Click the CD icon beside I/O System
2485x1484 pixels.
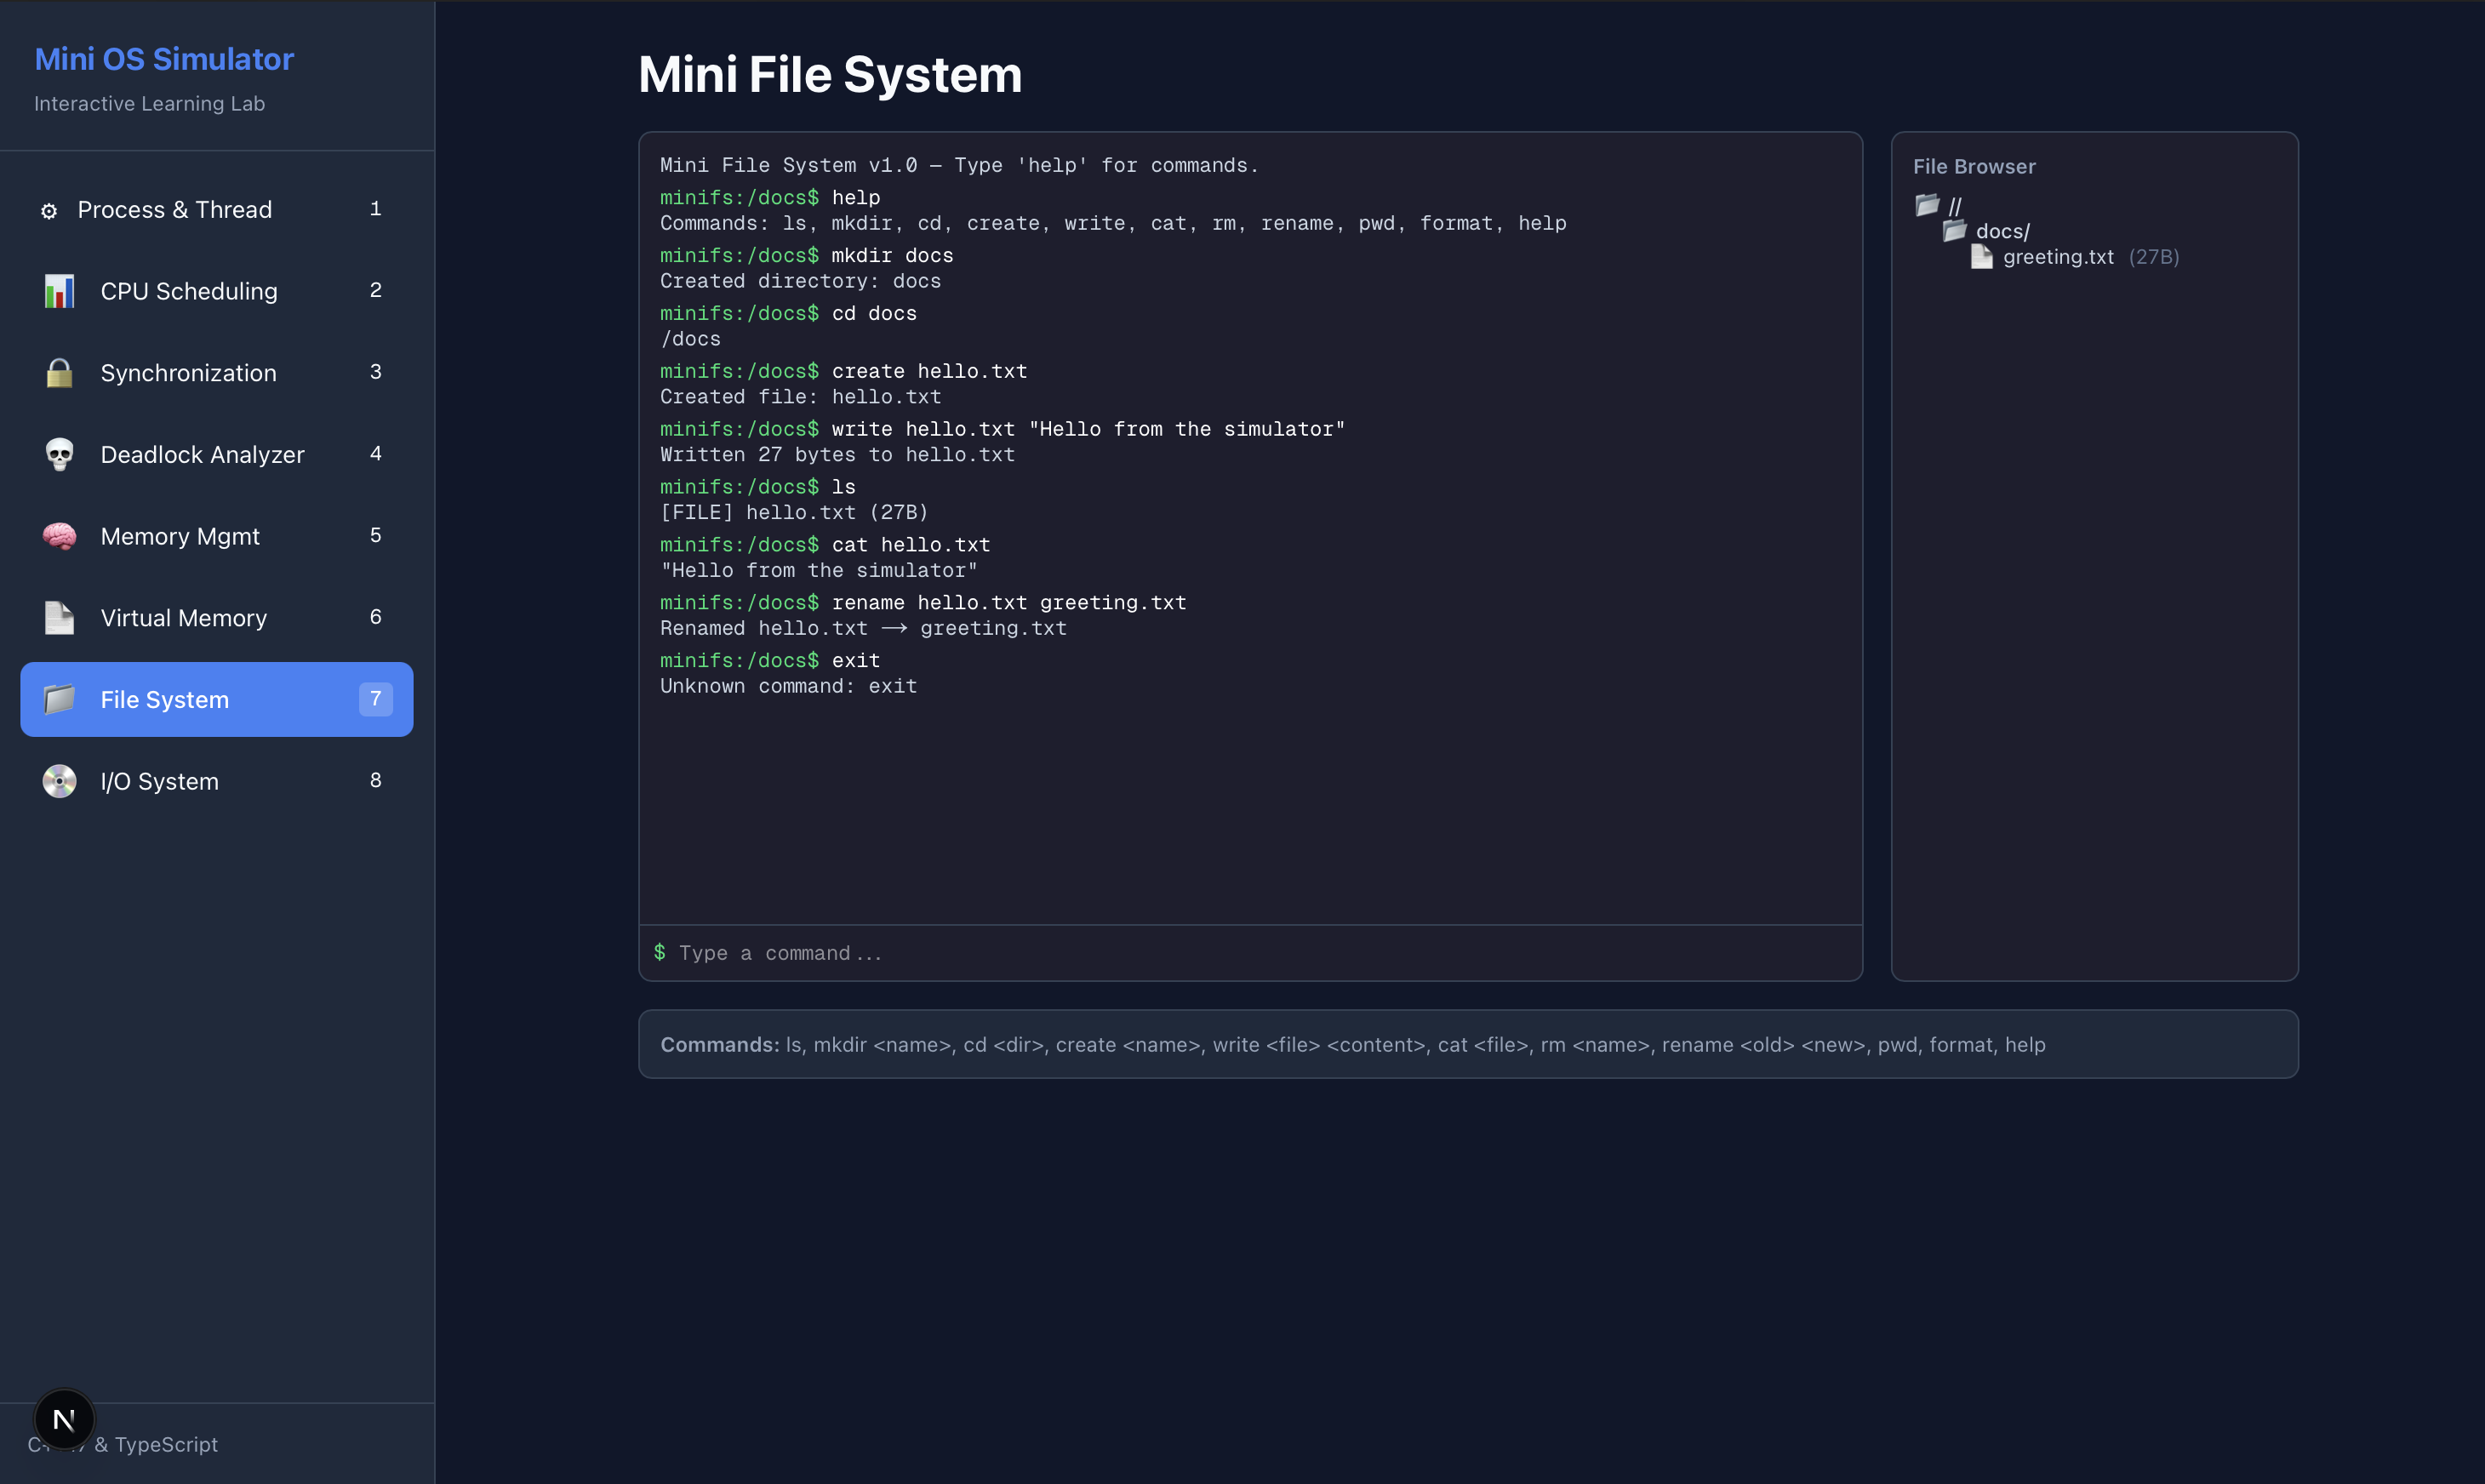tap(59, 781)
